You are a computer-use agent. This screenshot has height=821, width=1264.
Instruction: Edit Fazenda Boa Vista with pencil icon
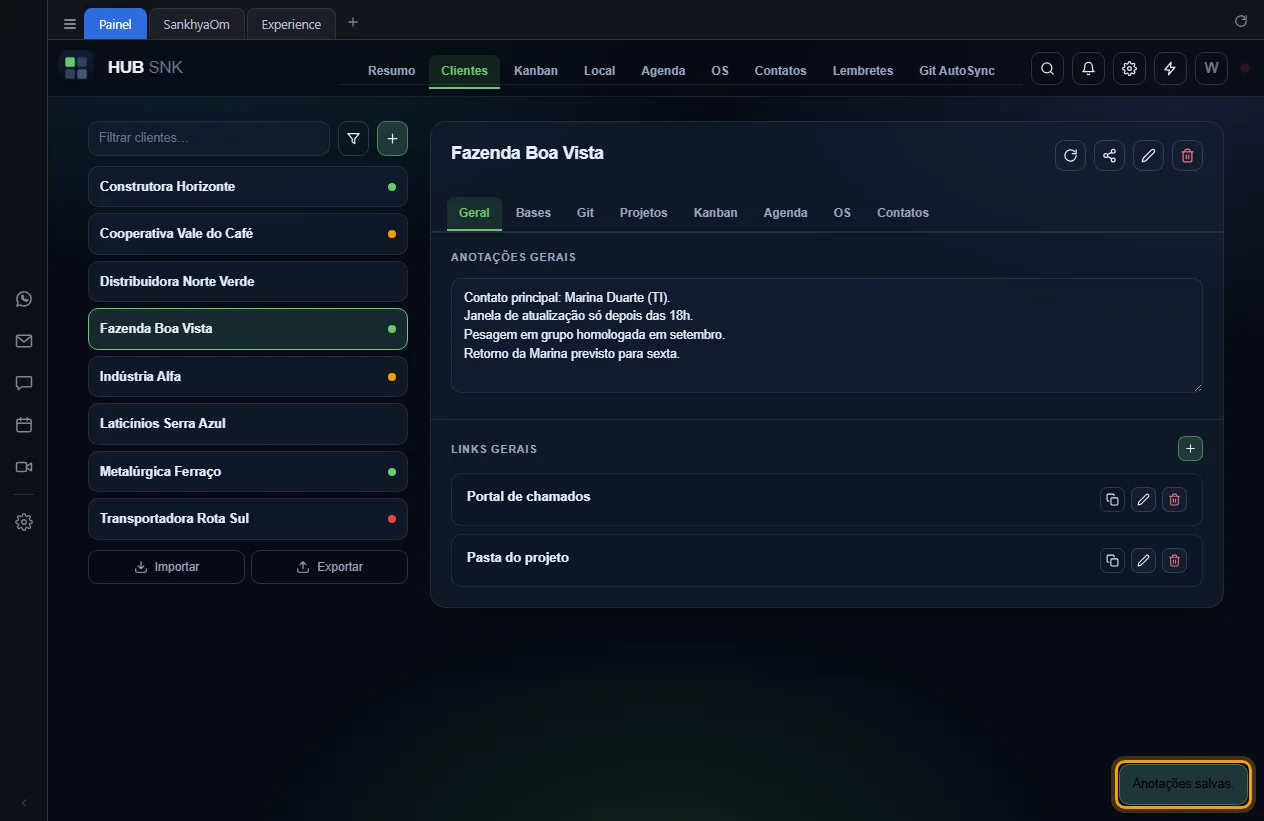[x=1148, y=155]
